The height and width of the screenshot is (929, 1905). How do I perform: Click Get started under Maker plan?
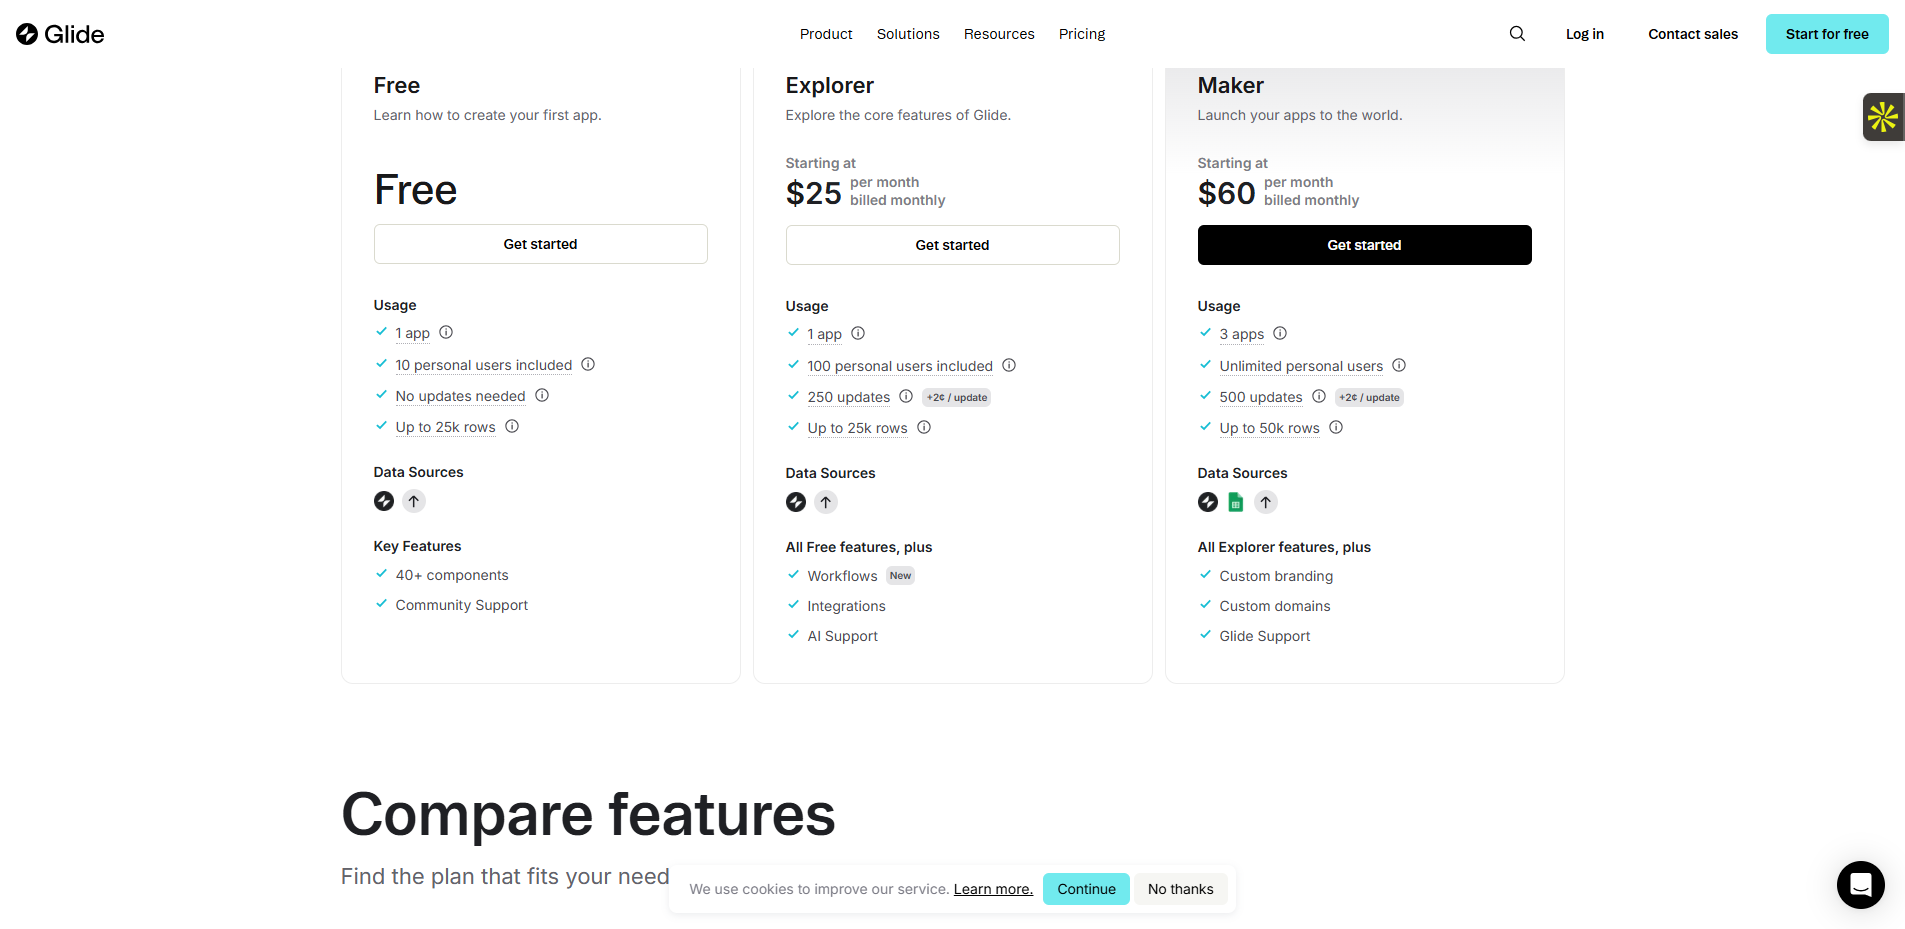point(1365,245)
